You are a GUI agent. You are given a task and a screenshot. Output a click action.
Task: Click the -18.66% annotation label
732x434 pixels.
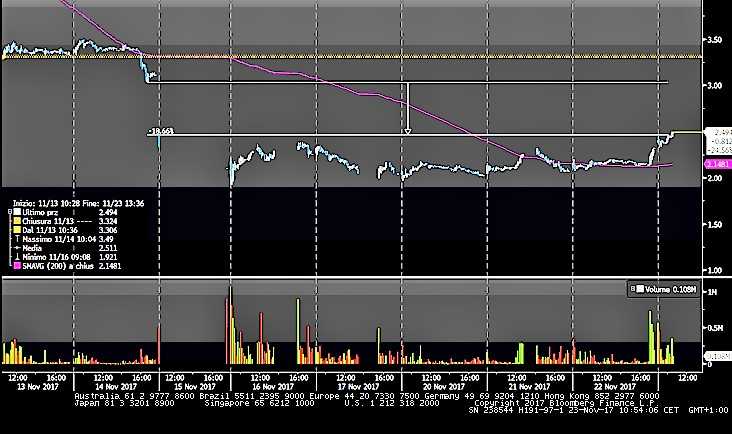coord(161,132)
